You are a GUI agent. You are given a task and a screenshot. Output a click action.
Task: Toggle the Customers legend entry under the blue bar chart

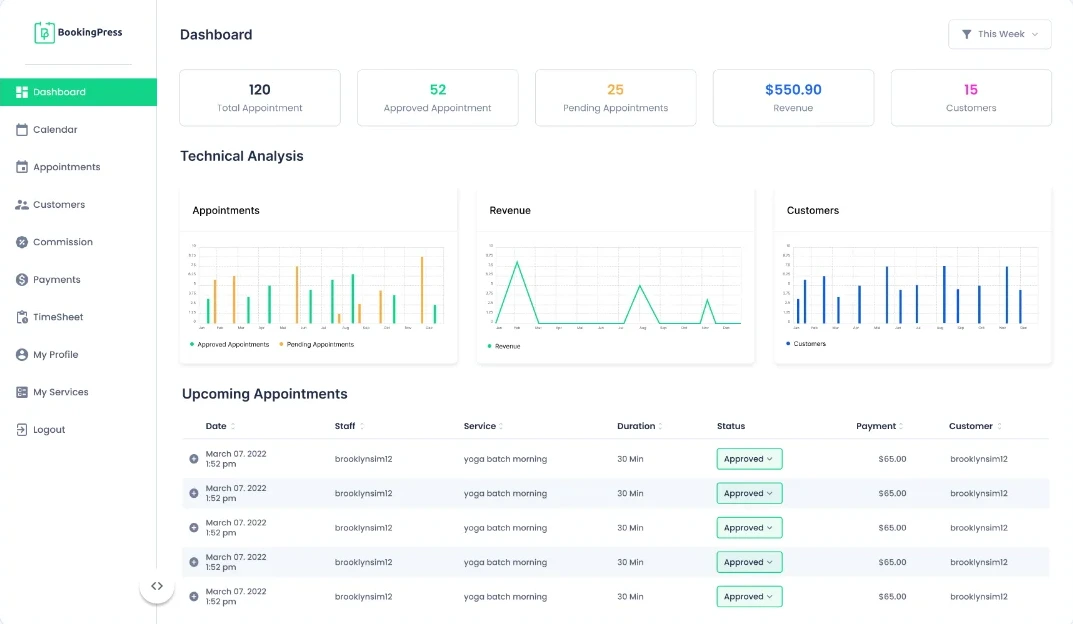(x=806, y=343)
